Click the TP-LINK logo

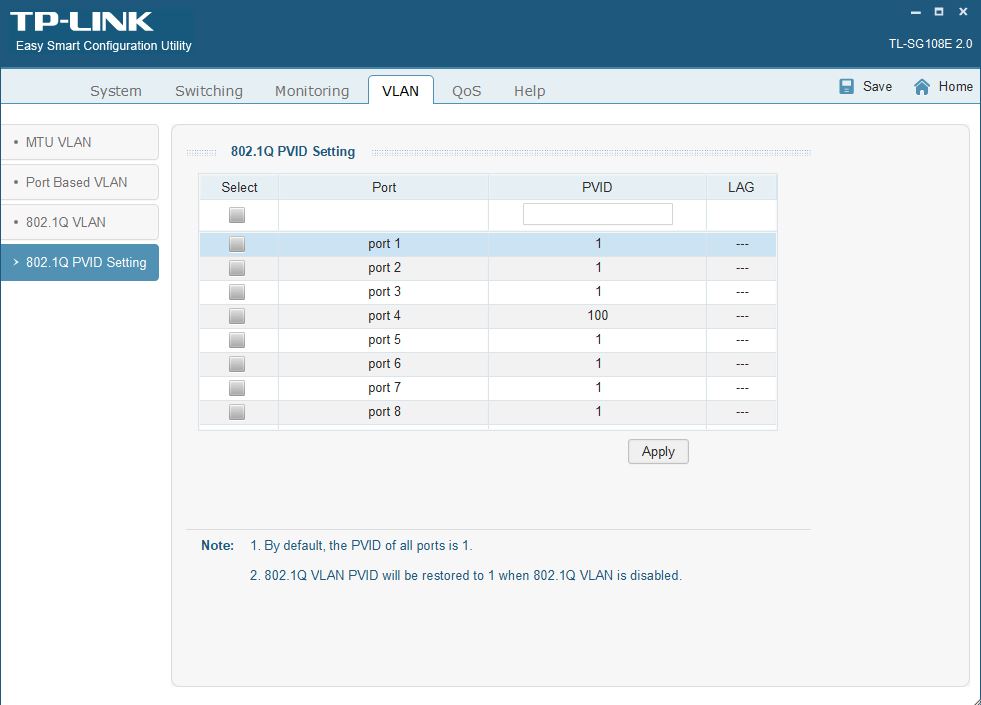82,21
